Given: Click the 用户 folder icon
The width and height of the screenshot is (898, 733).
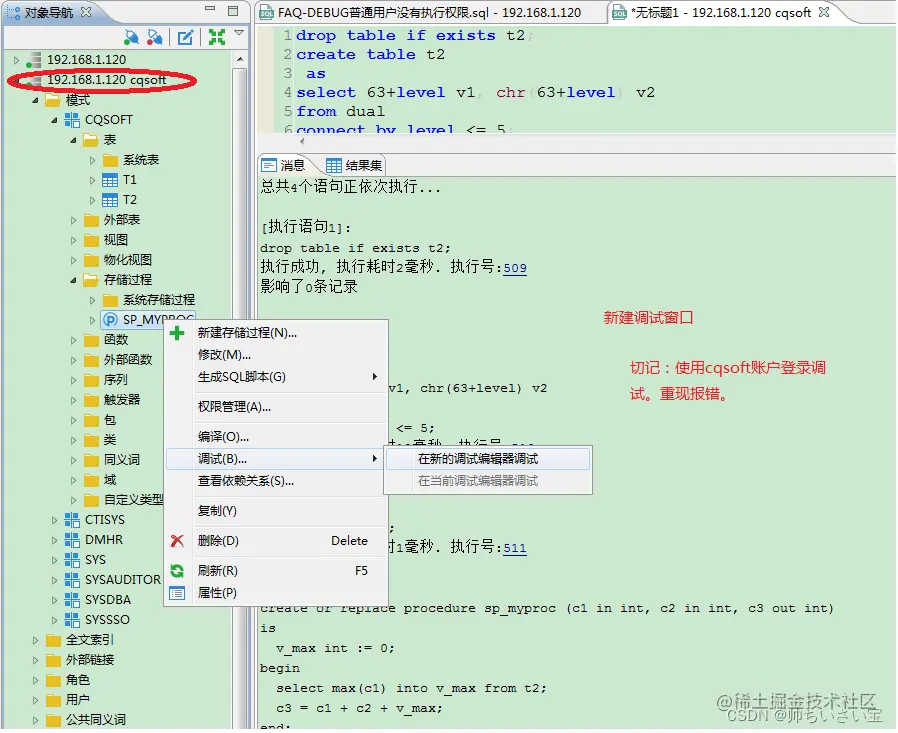Looking at the screenshot, I should 53,700.
